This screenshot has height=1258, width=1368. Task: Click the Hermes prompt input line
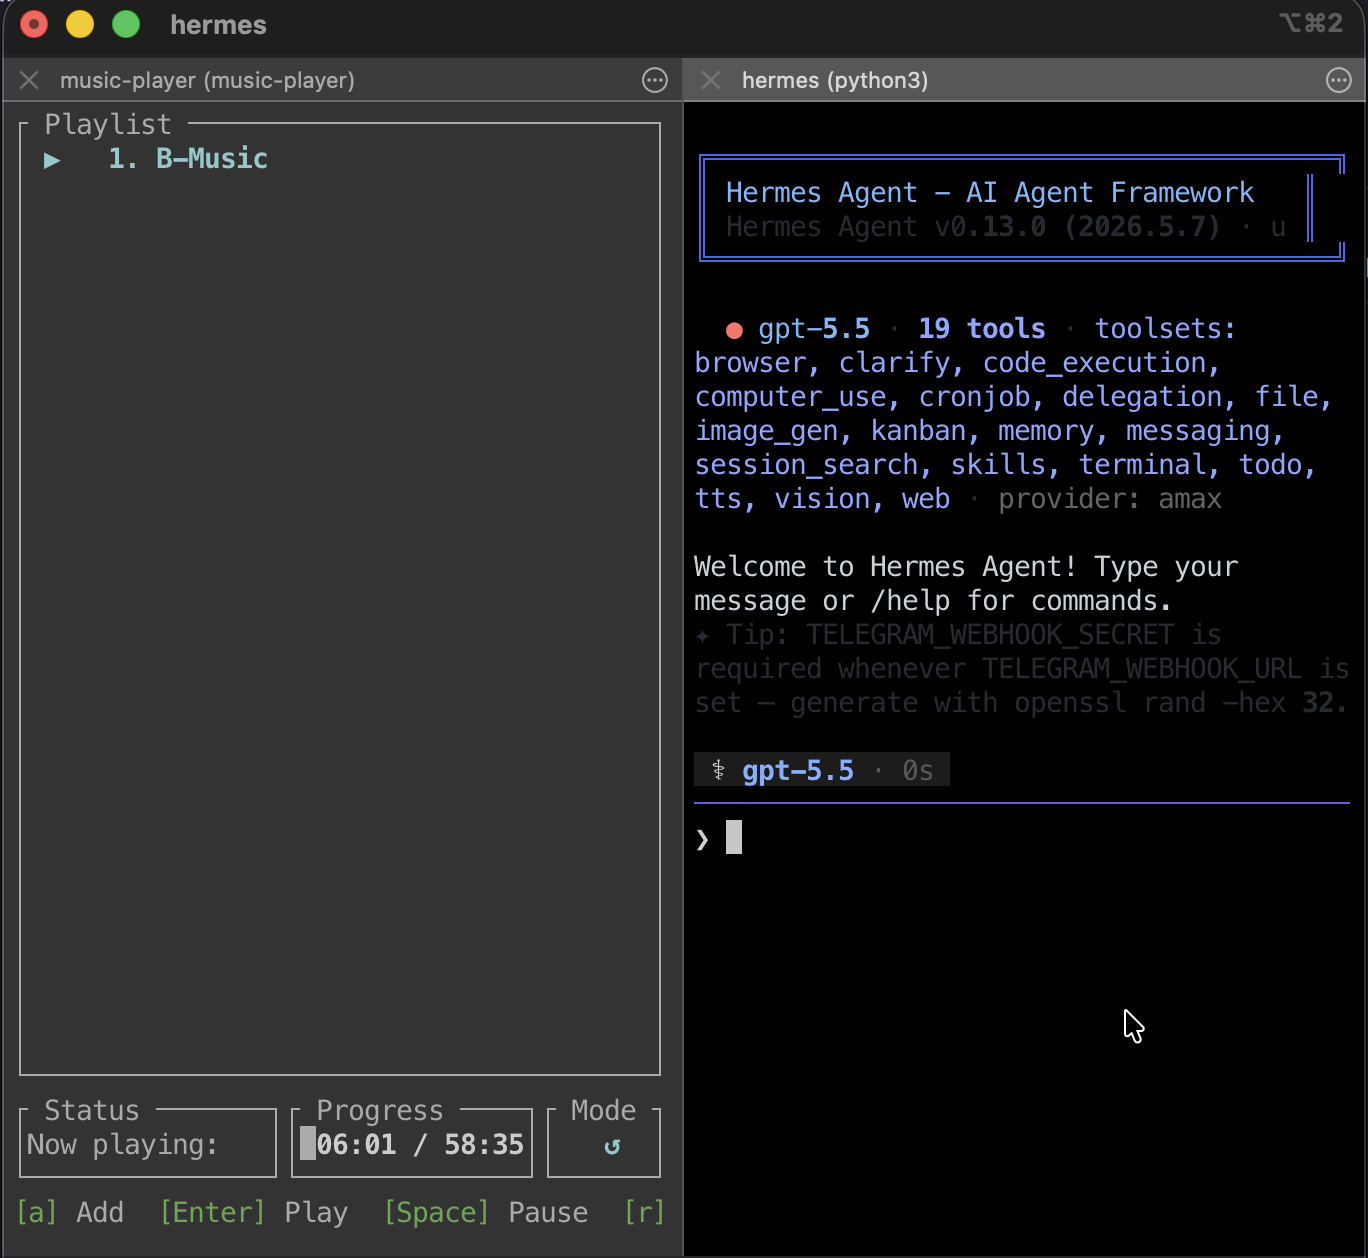[x=1022, y=838]
